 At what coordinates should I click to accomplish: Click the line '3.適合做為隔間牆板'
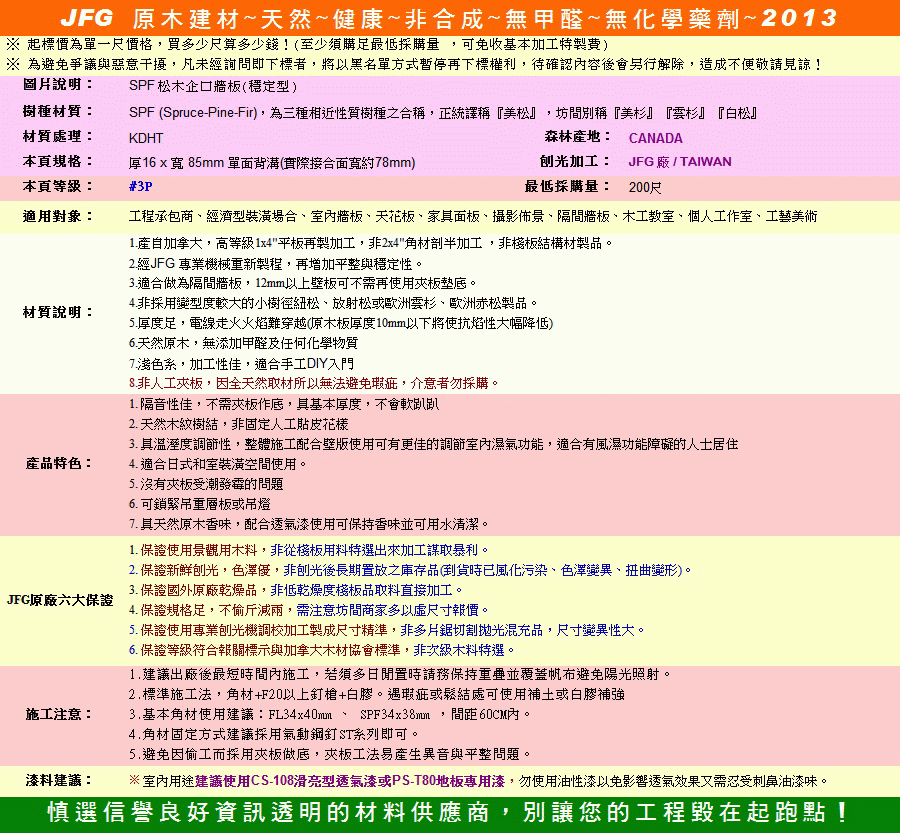tap(302, 284)
